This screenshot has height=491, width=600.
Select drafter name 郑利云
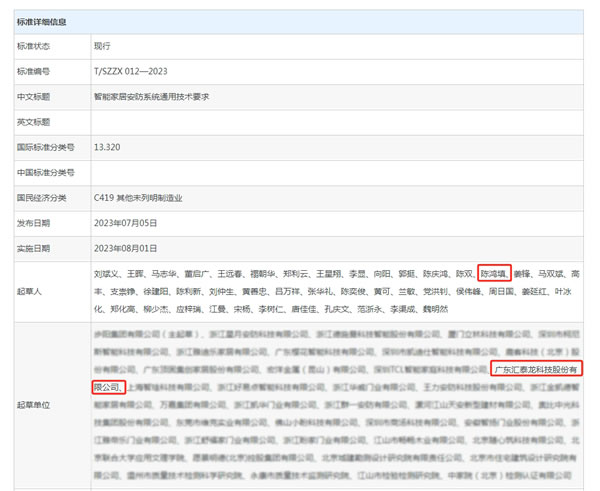tap(295, 274)
